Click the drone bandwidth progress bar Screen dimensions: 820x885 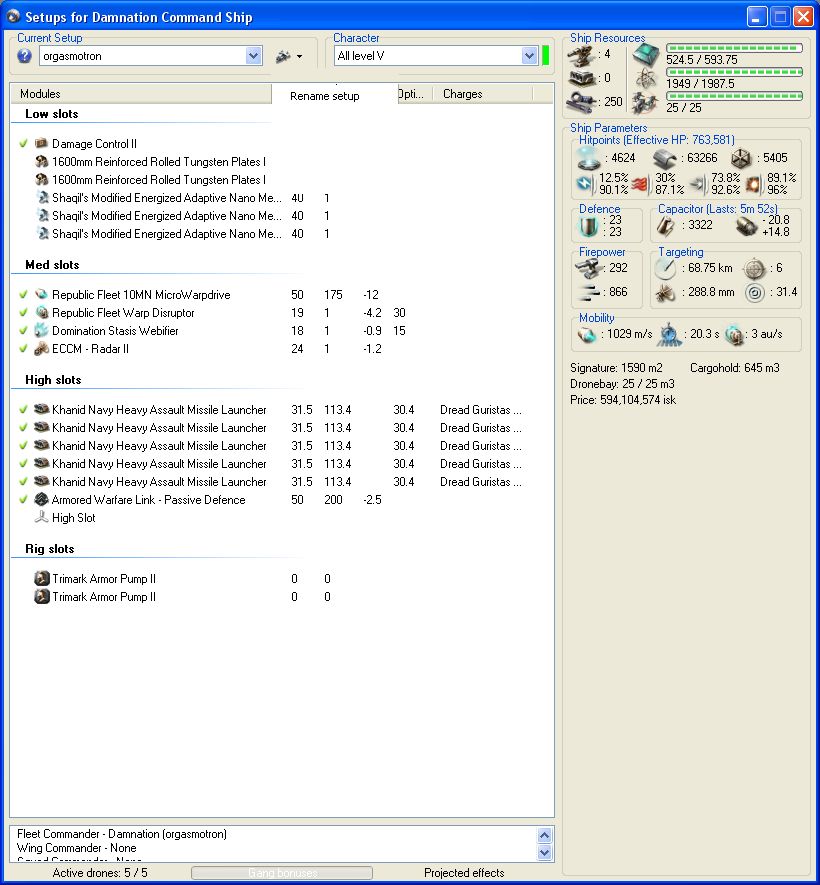pos(734,96)
